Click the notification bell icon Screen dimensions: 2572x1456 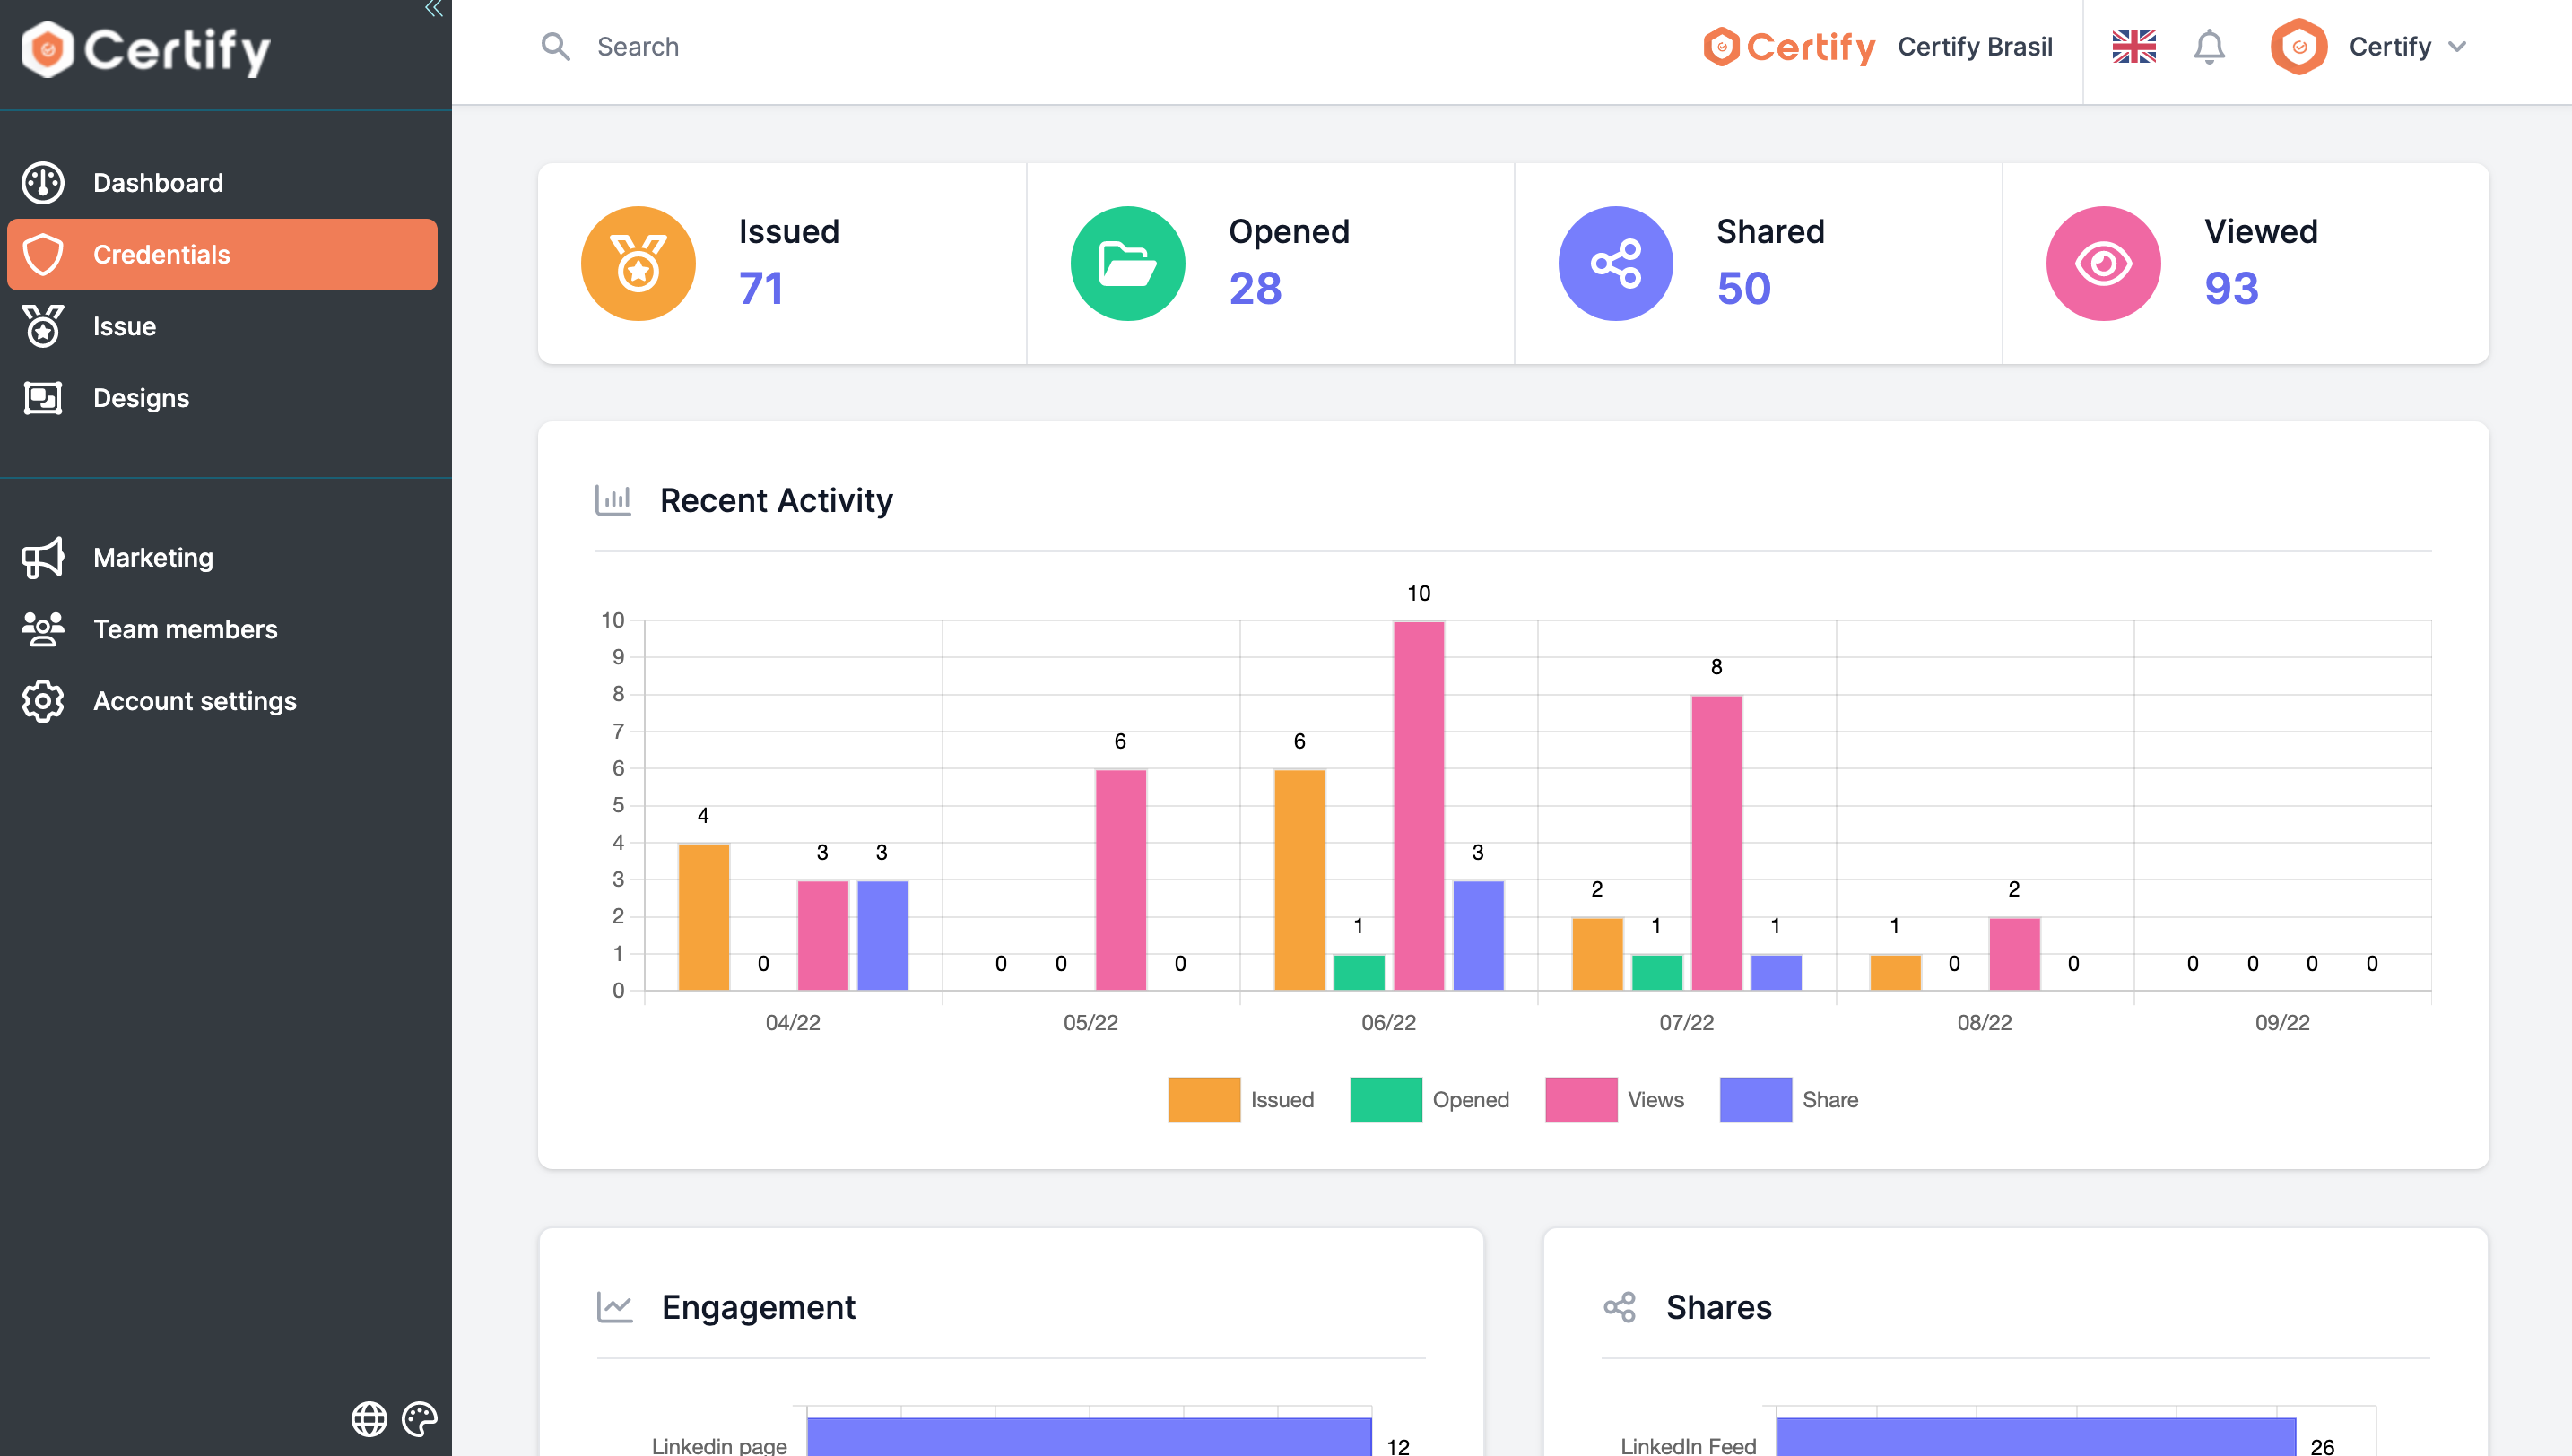pyautogui.click(x=2208, y=47)
